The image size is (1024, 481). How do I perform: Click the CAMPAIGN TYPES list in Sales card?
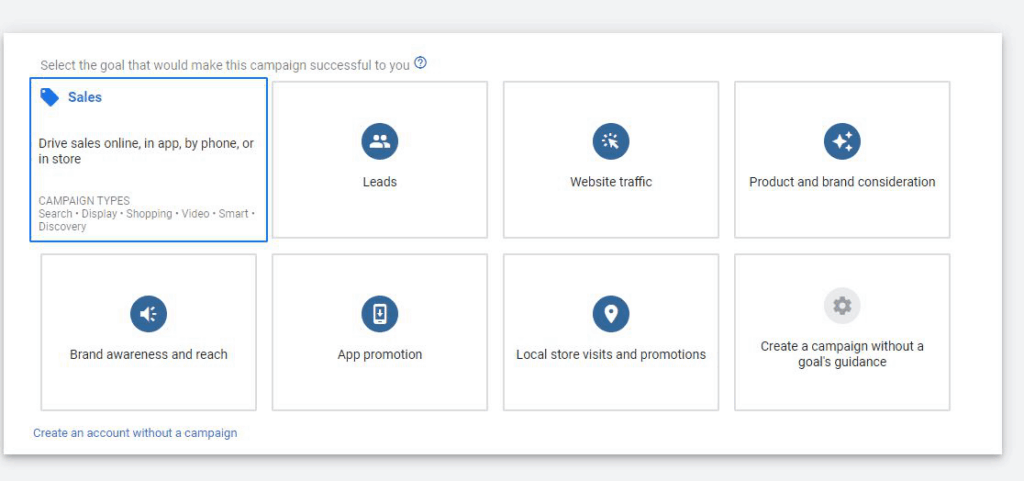(146, 214)
